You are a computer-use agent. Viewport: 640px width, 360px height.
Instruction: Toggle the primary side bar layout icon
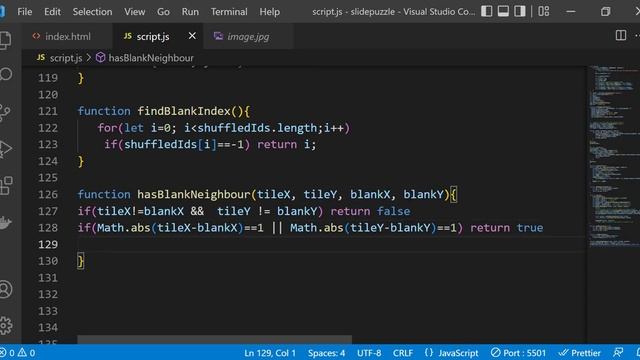pos(487,11)
